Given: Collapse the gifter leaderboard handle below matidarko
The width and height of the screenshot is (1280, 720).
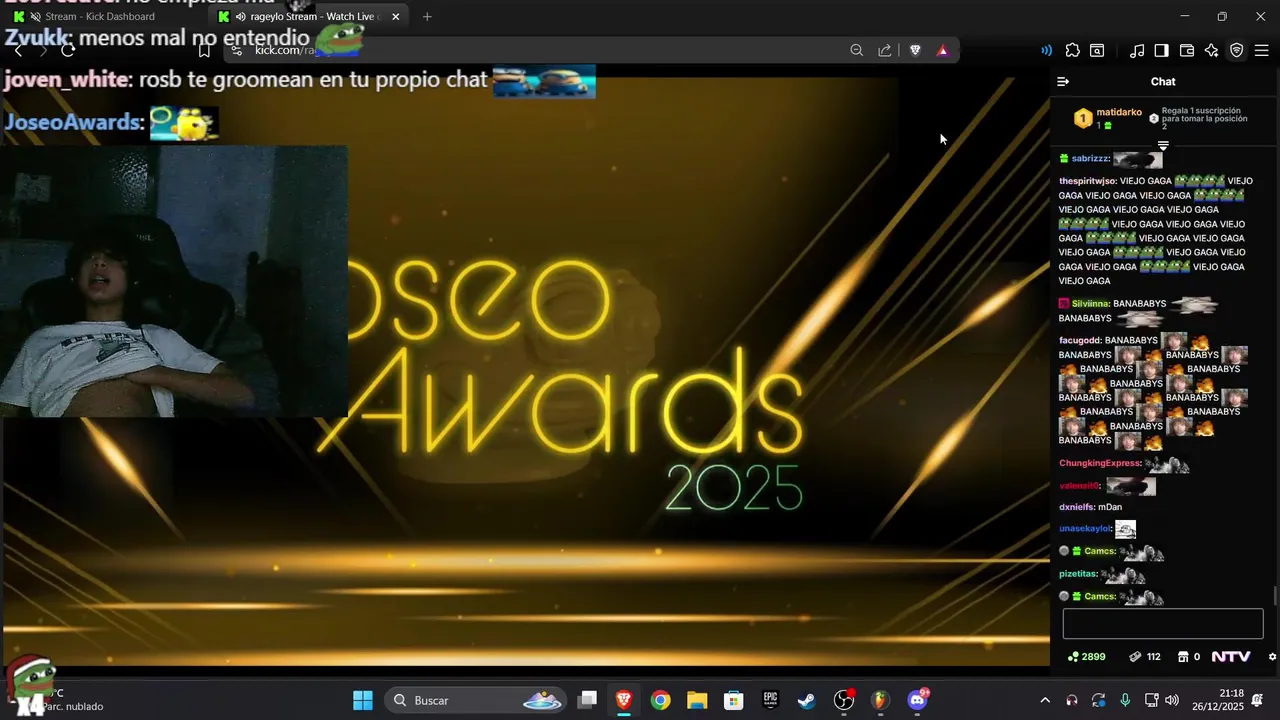Looking at the screenshot, I should point(1163,146).
